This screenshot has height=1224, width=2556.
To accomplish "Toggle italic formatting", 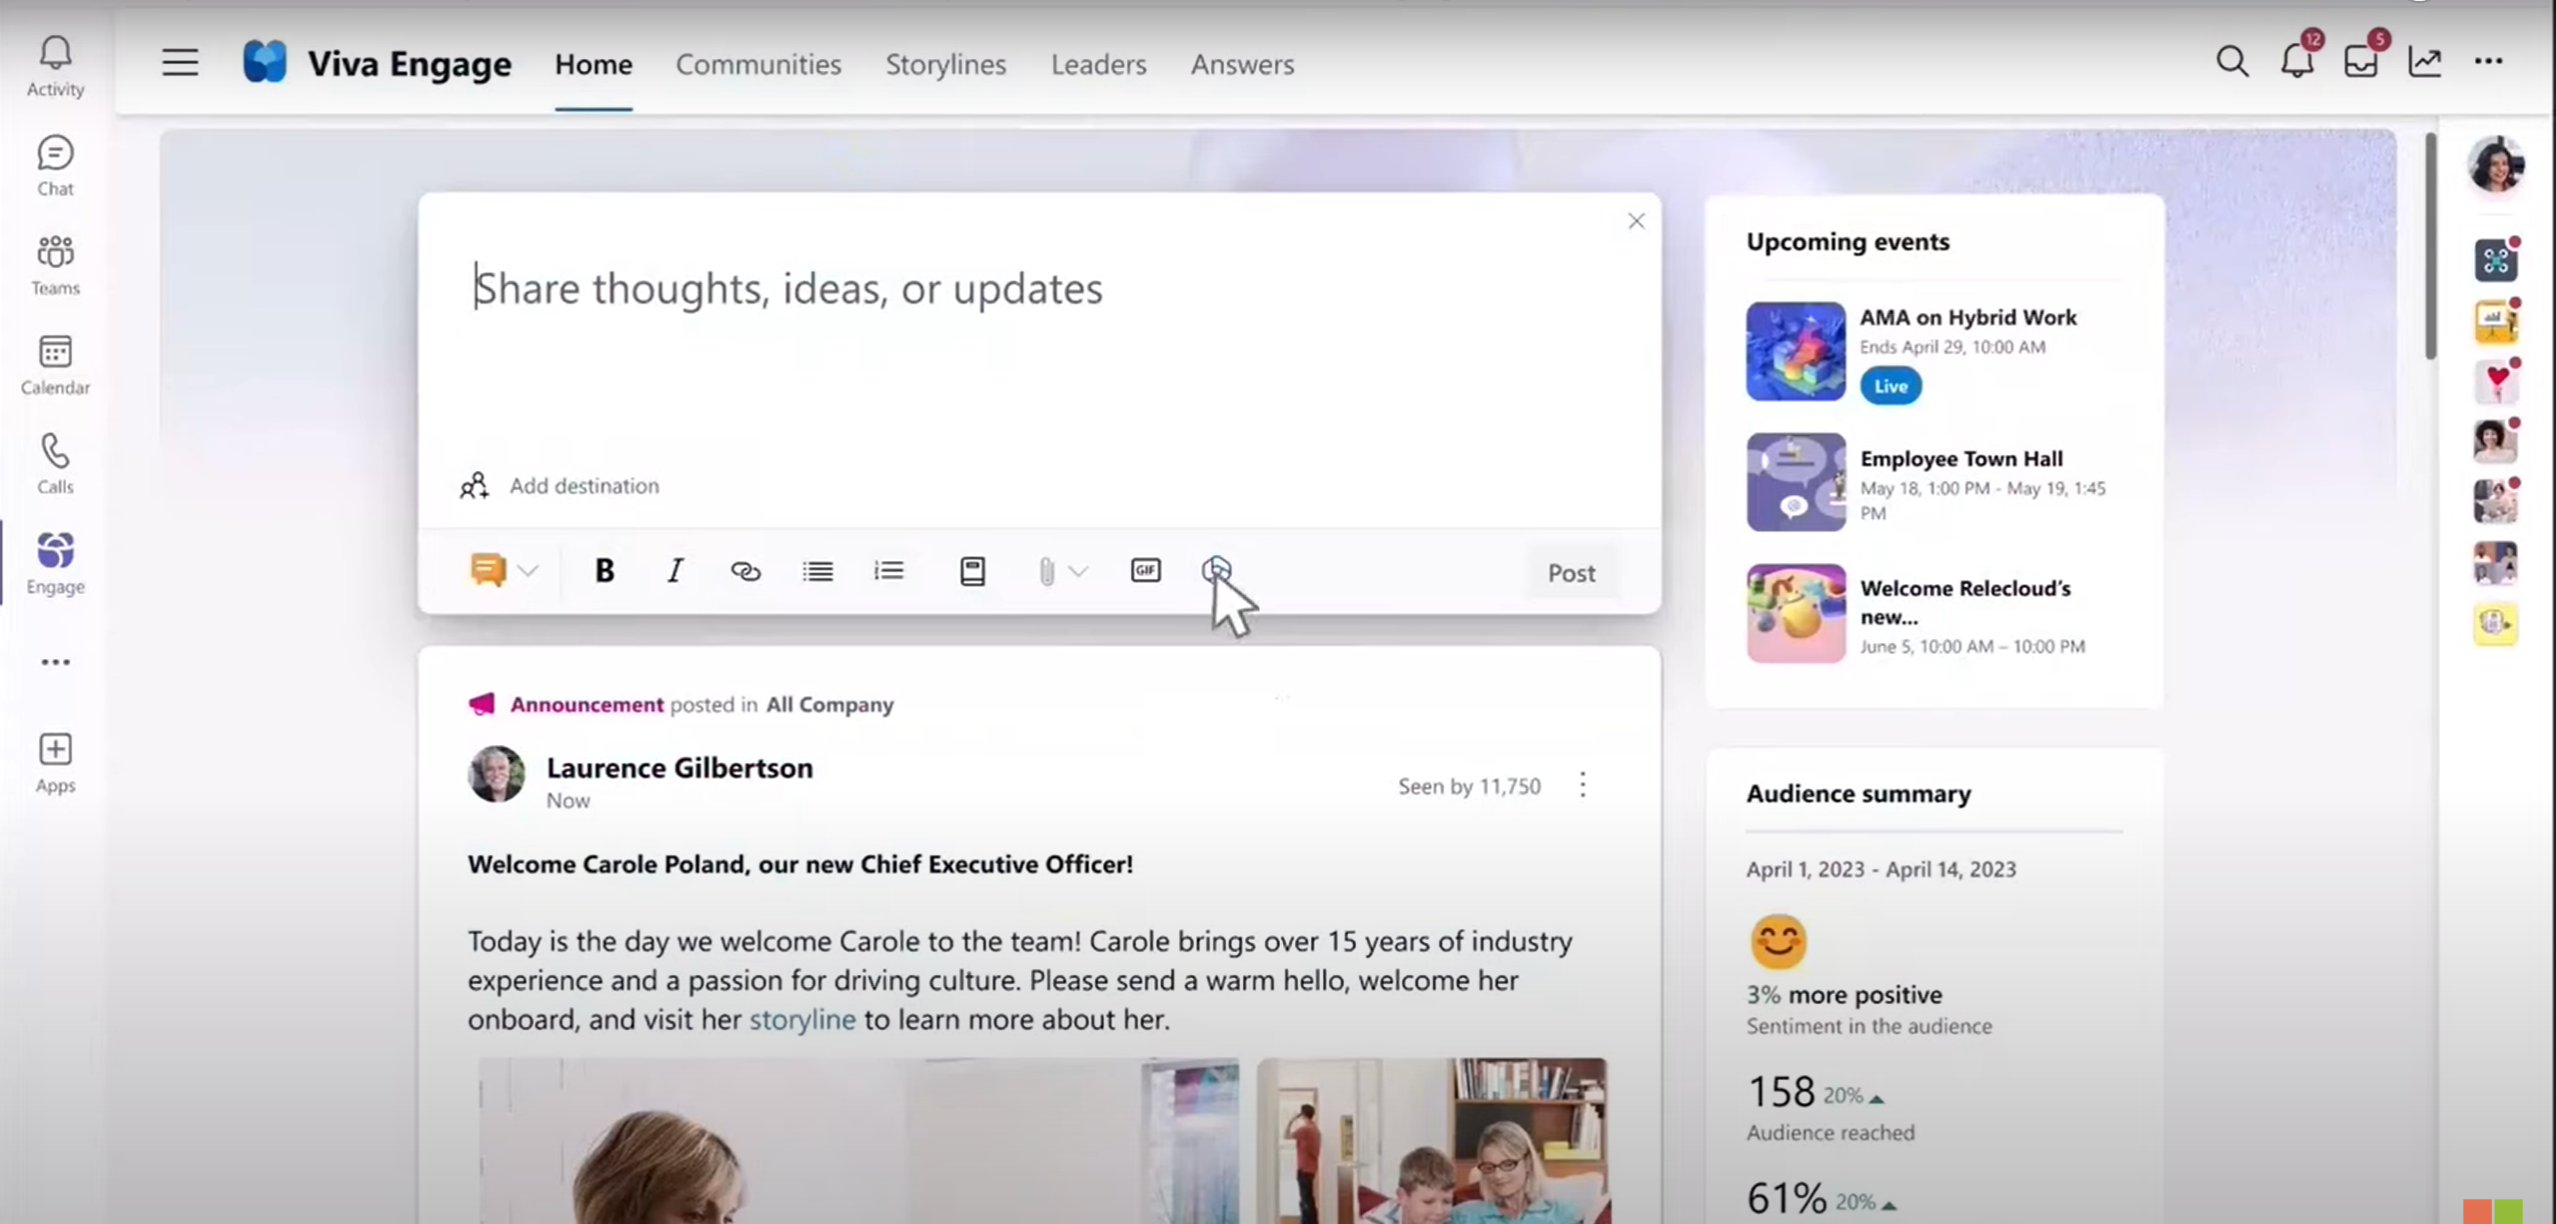I will click(675, 570).
